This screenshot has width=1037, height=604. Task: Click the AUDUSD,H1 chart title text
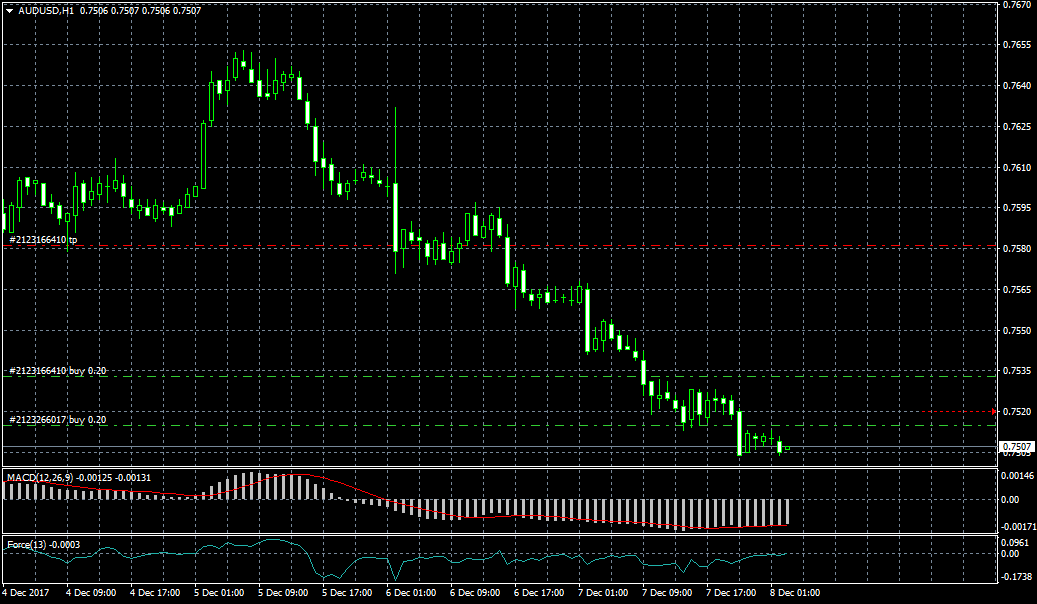point(46,10)
